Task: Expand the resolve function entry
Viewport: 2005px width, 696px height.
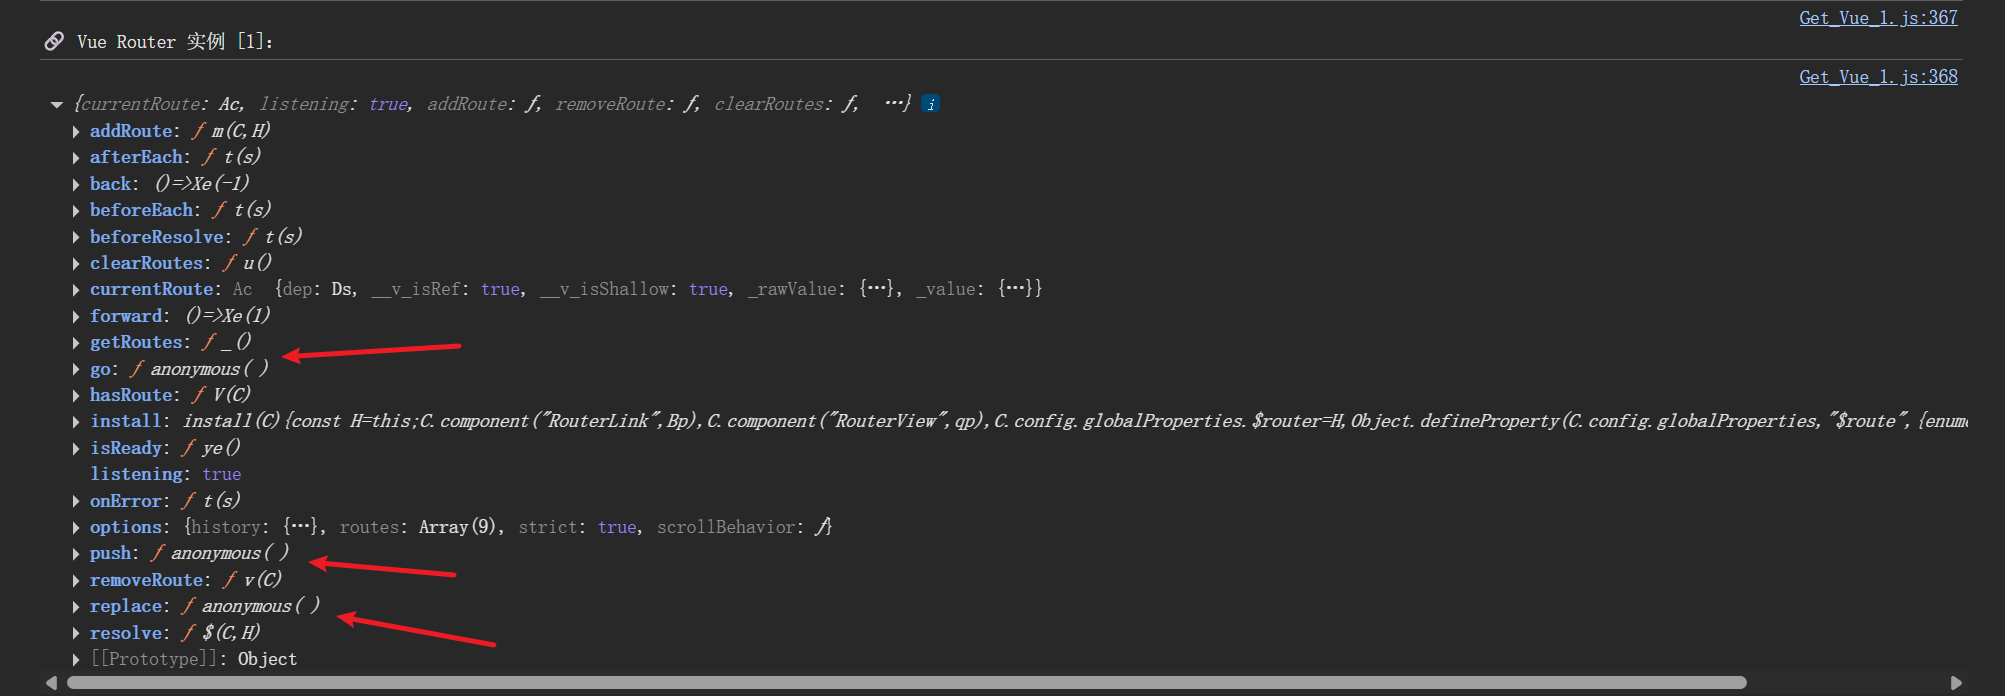Action: [76, 633]
